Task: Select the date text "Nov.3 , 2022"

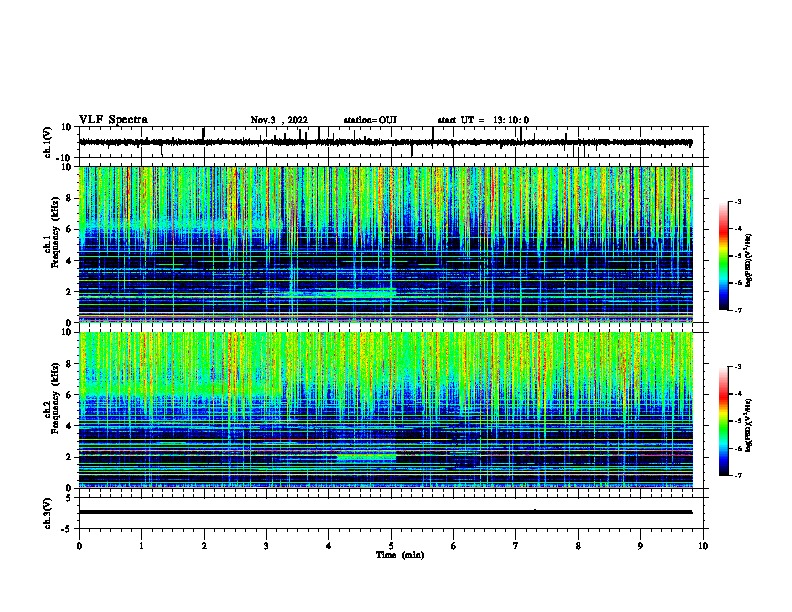Action: 279,120
